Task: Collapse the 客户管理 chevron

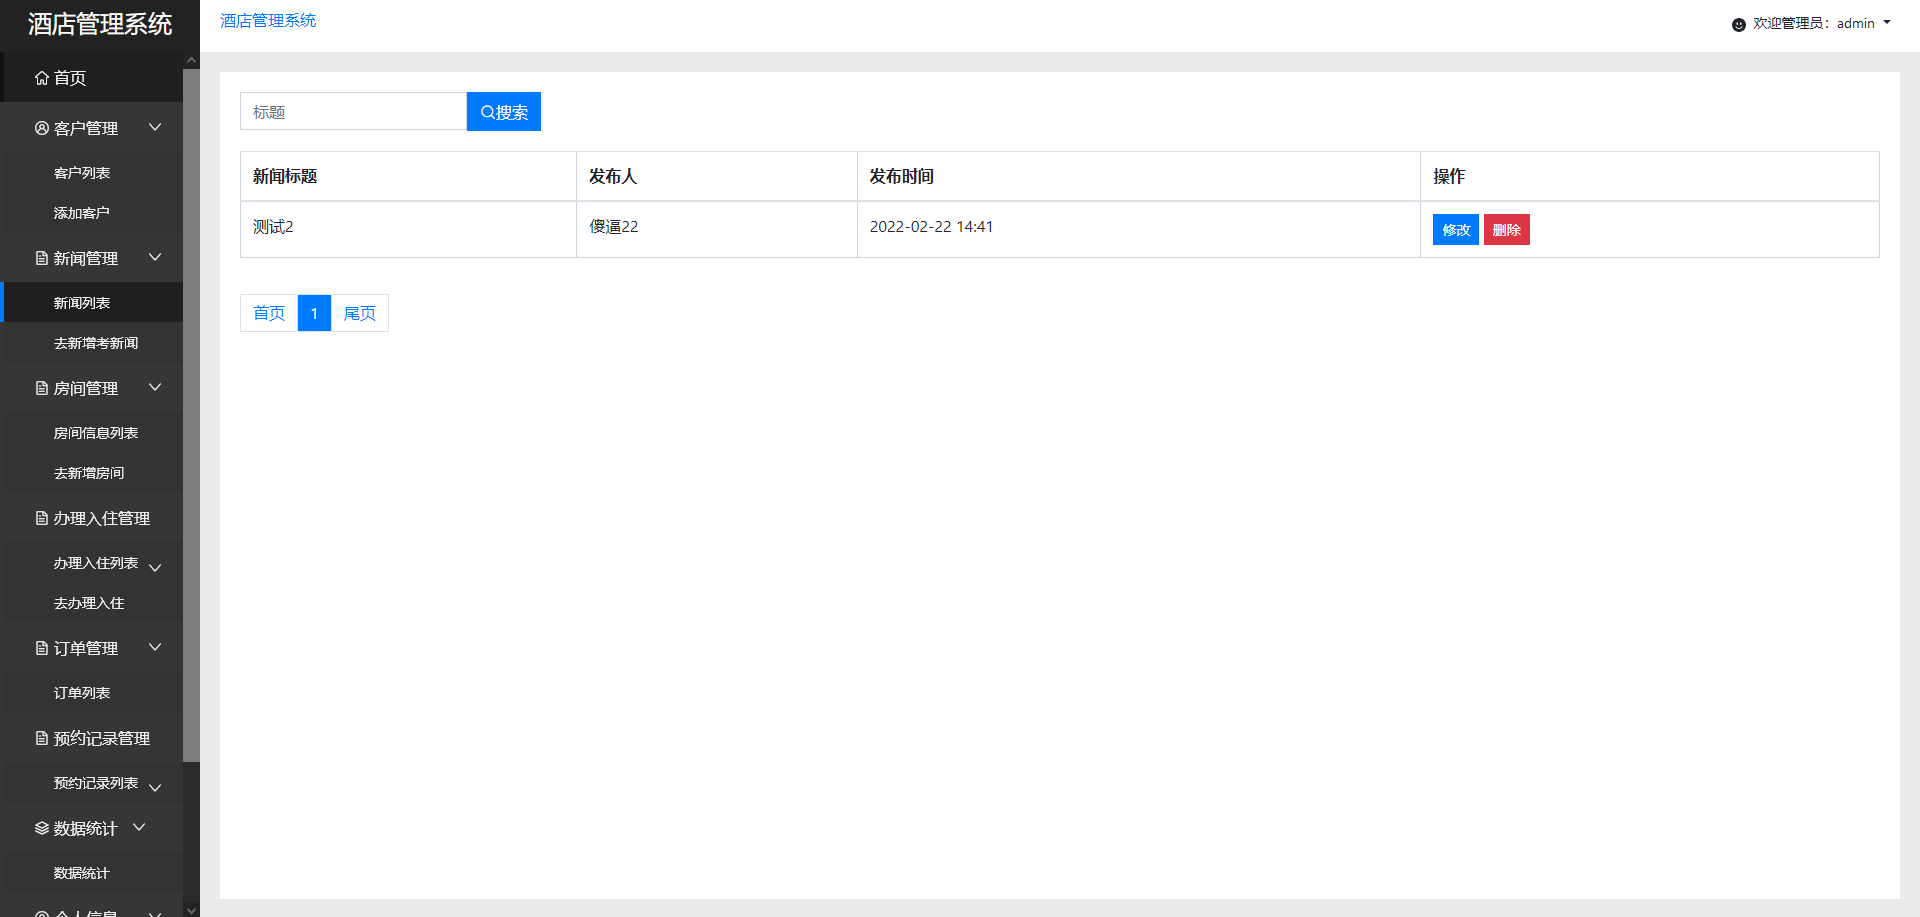Action: click(155, 127)
